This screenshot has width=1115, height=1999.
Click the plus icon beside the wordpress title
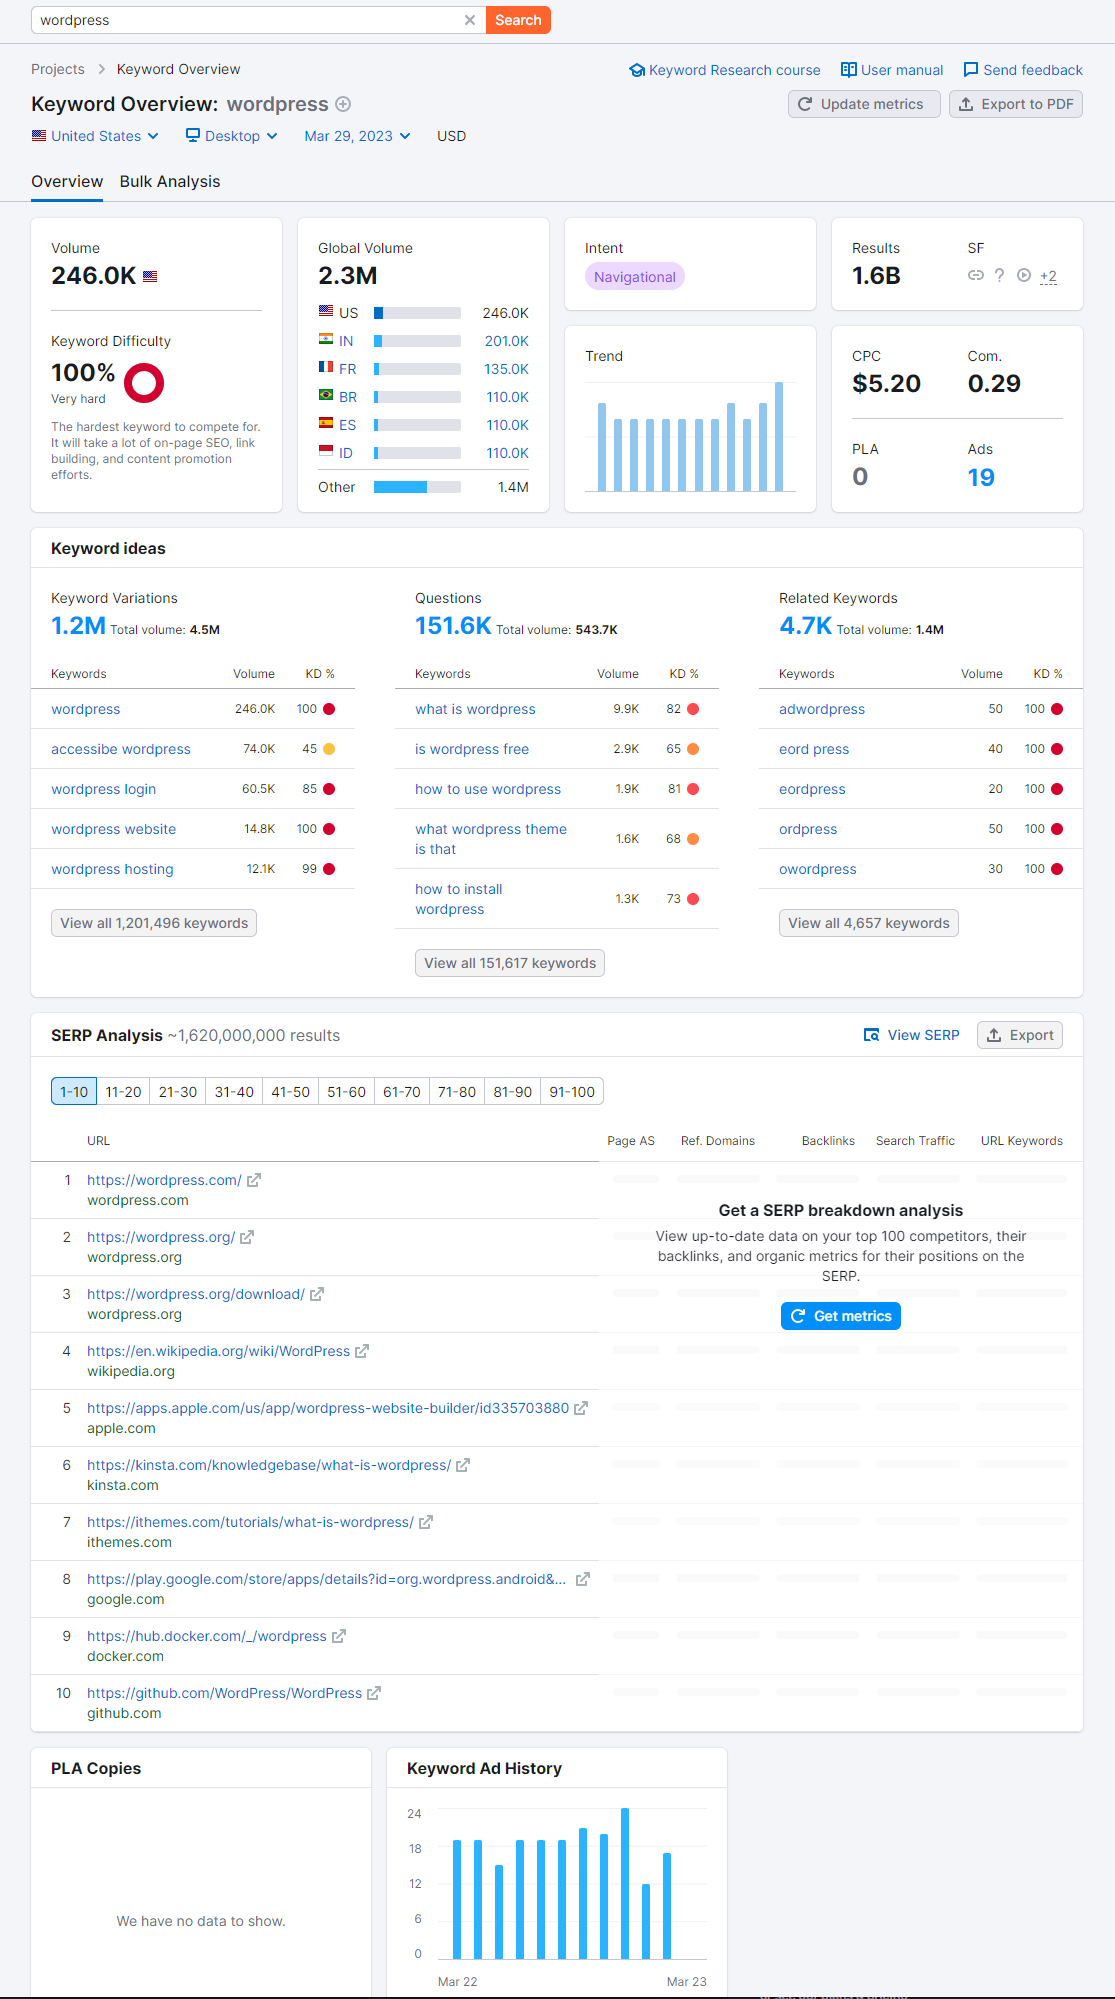(x=343, y=104)
